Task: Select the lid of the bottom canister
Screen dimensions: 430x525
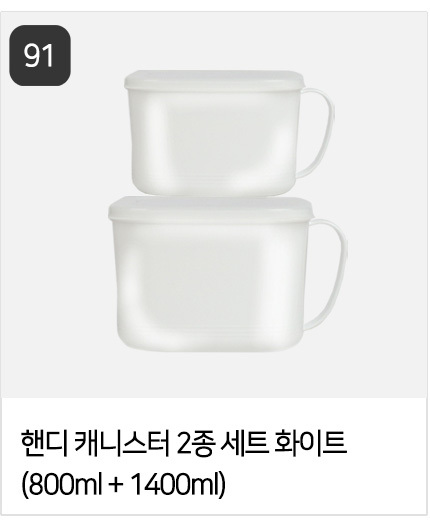Action: pos(211,209)
